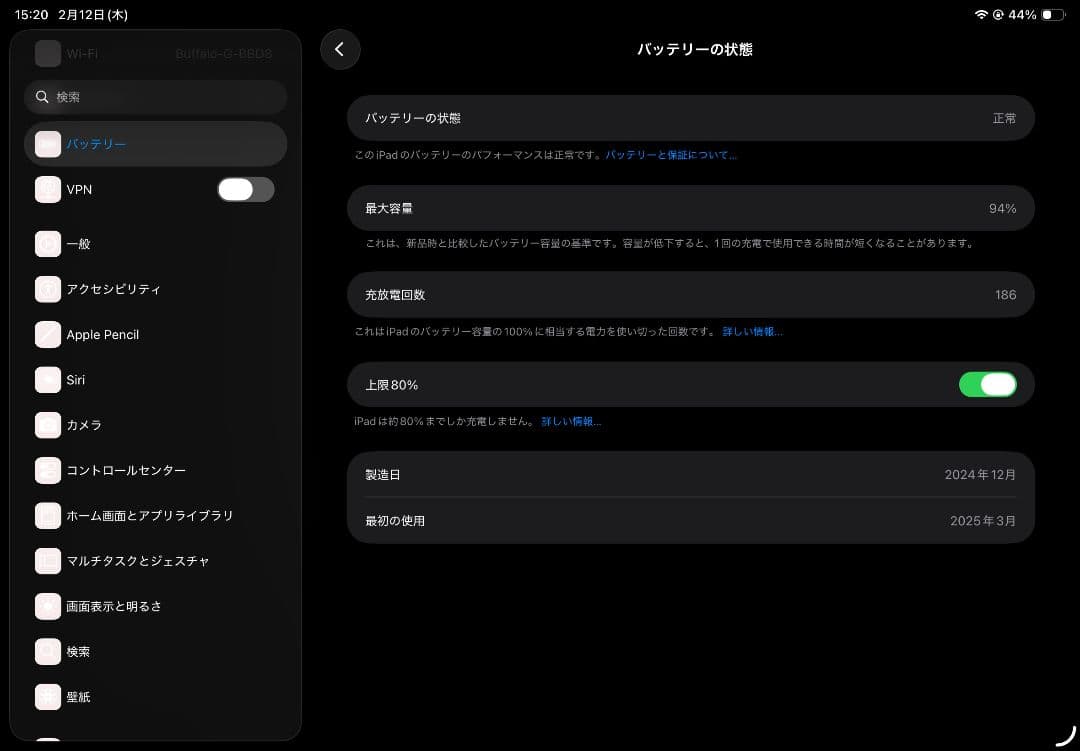Open カメラ (Camera) settings

point(84,425)
